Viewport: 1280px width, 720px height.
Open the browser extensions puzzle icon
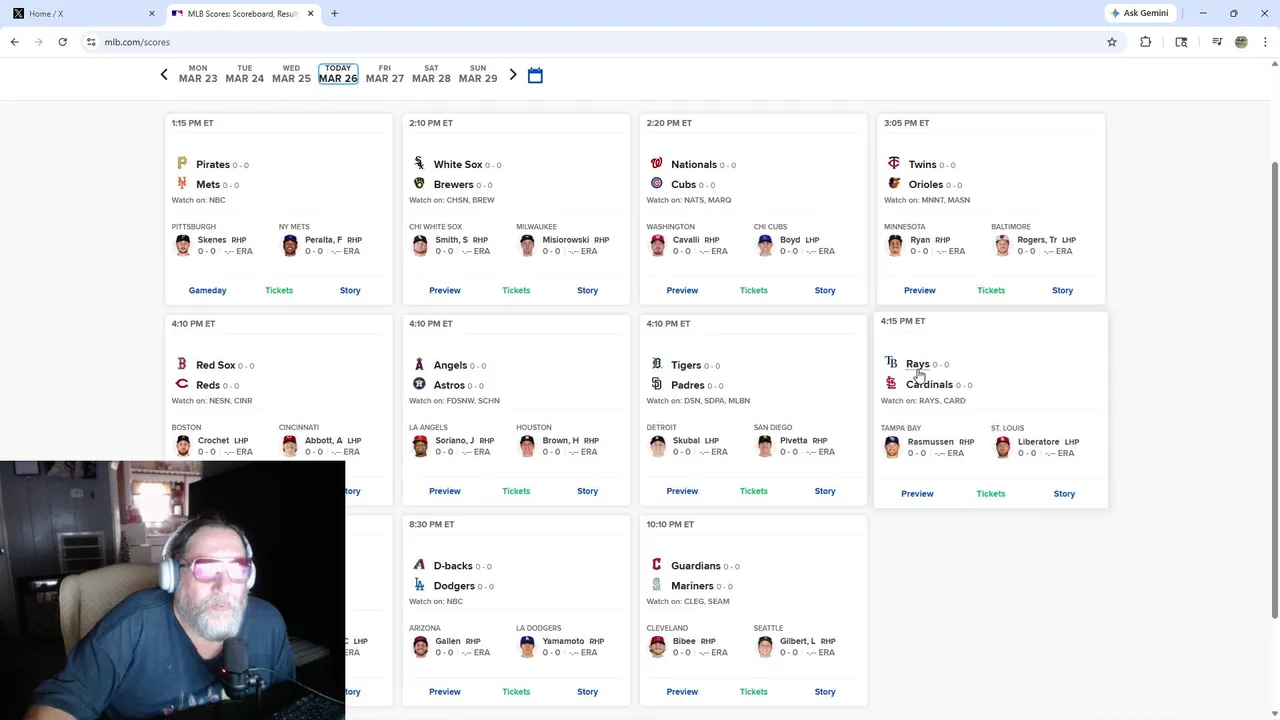[1146, 42]
